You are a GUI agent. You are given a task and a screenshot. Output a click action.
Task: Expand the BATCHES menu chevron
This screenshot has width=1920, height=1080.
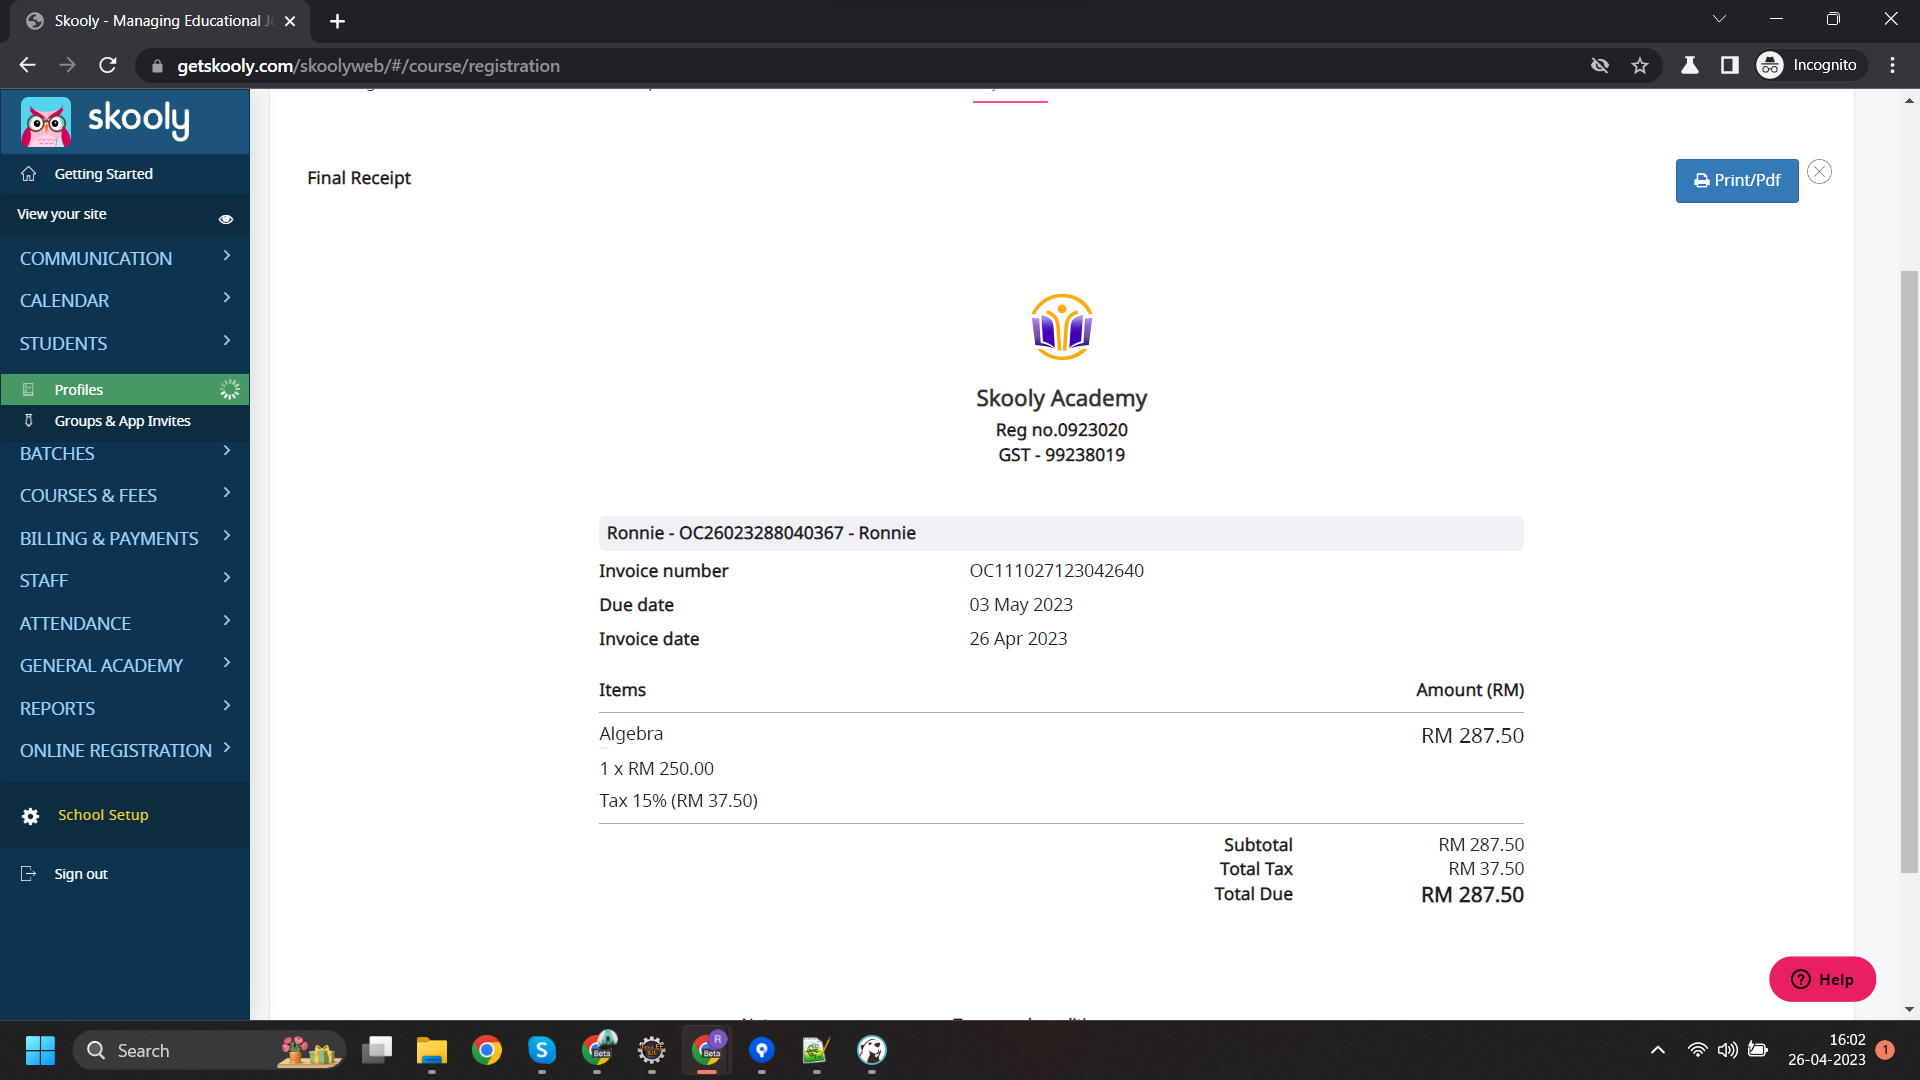tap(227, 451)
